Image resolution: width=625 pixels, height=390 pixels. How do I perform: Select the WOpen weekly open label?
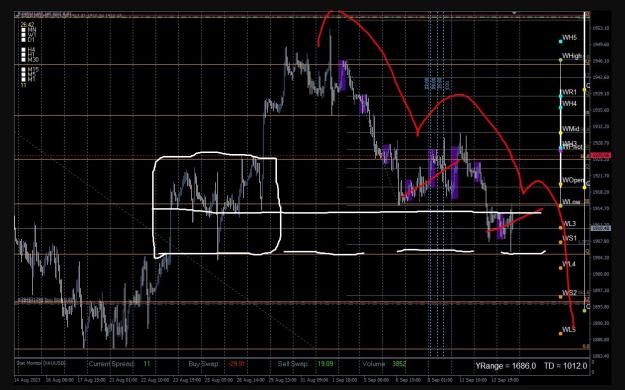click(573, 180)
